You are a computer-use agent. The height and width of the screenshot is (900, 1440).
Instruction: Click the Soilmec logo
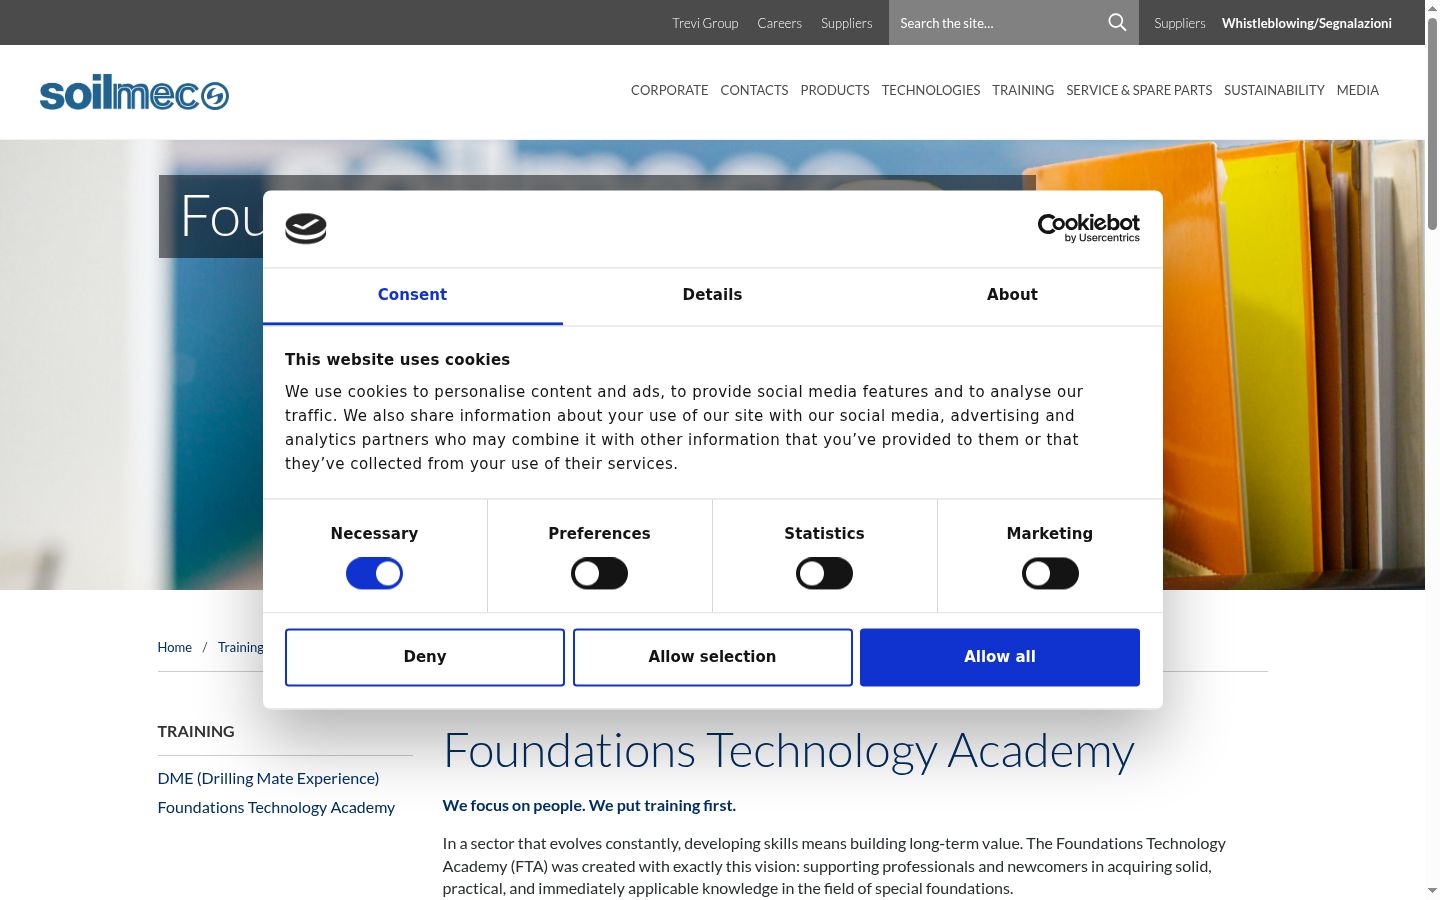tap(134, 93)
